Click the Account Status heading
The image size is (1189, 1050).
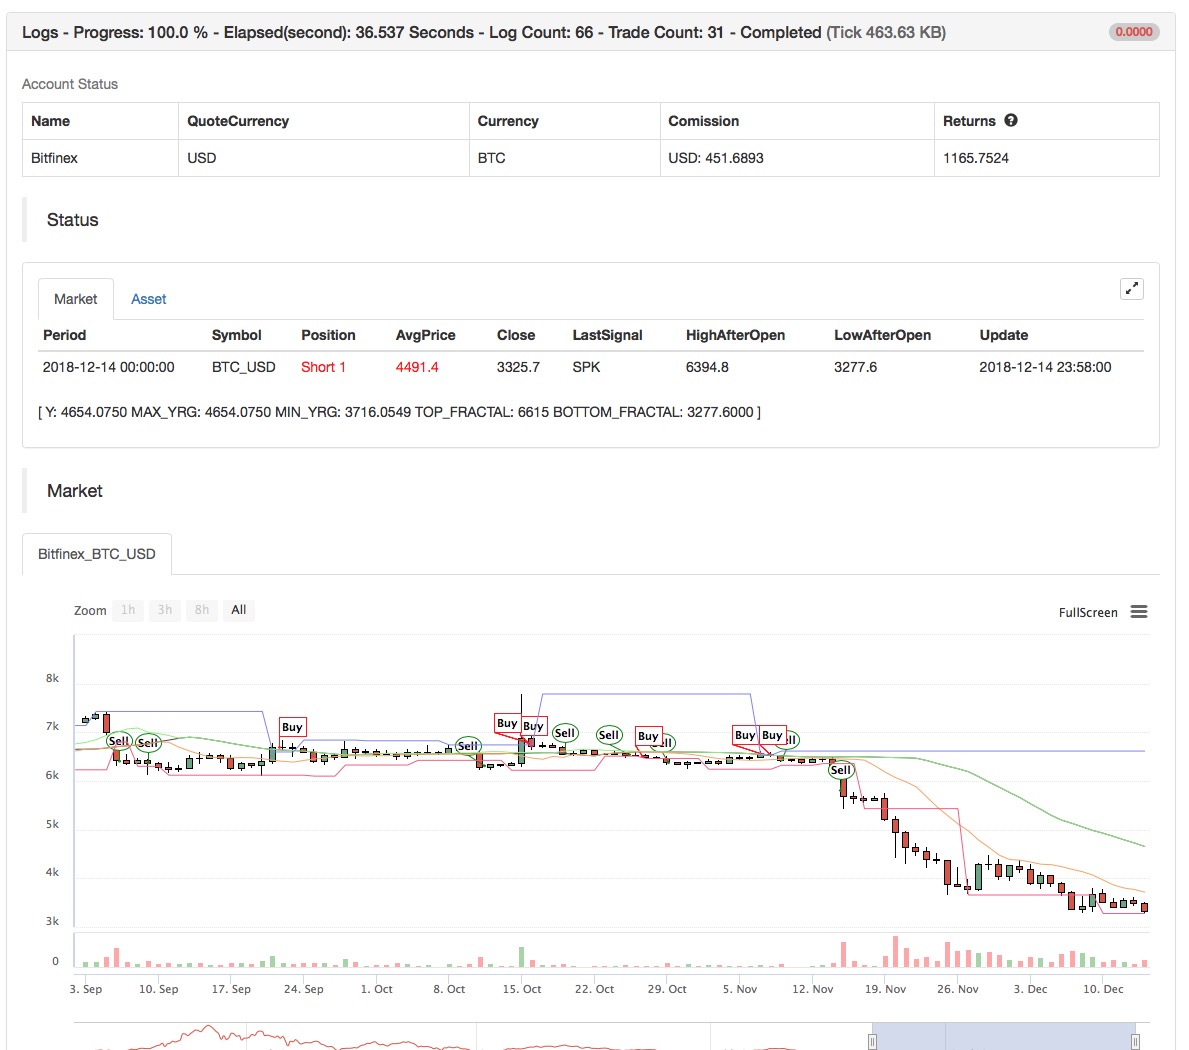pyautogui.click(x=70, y=84)
